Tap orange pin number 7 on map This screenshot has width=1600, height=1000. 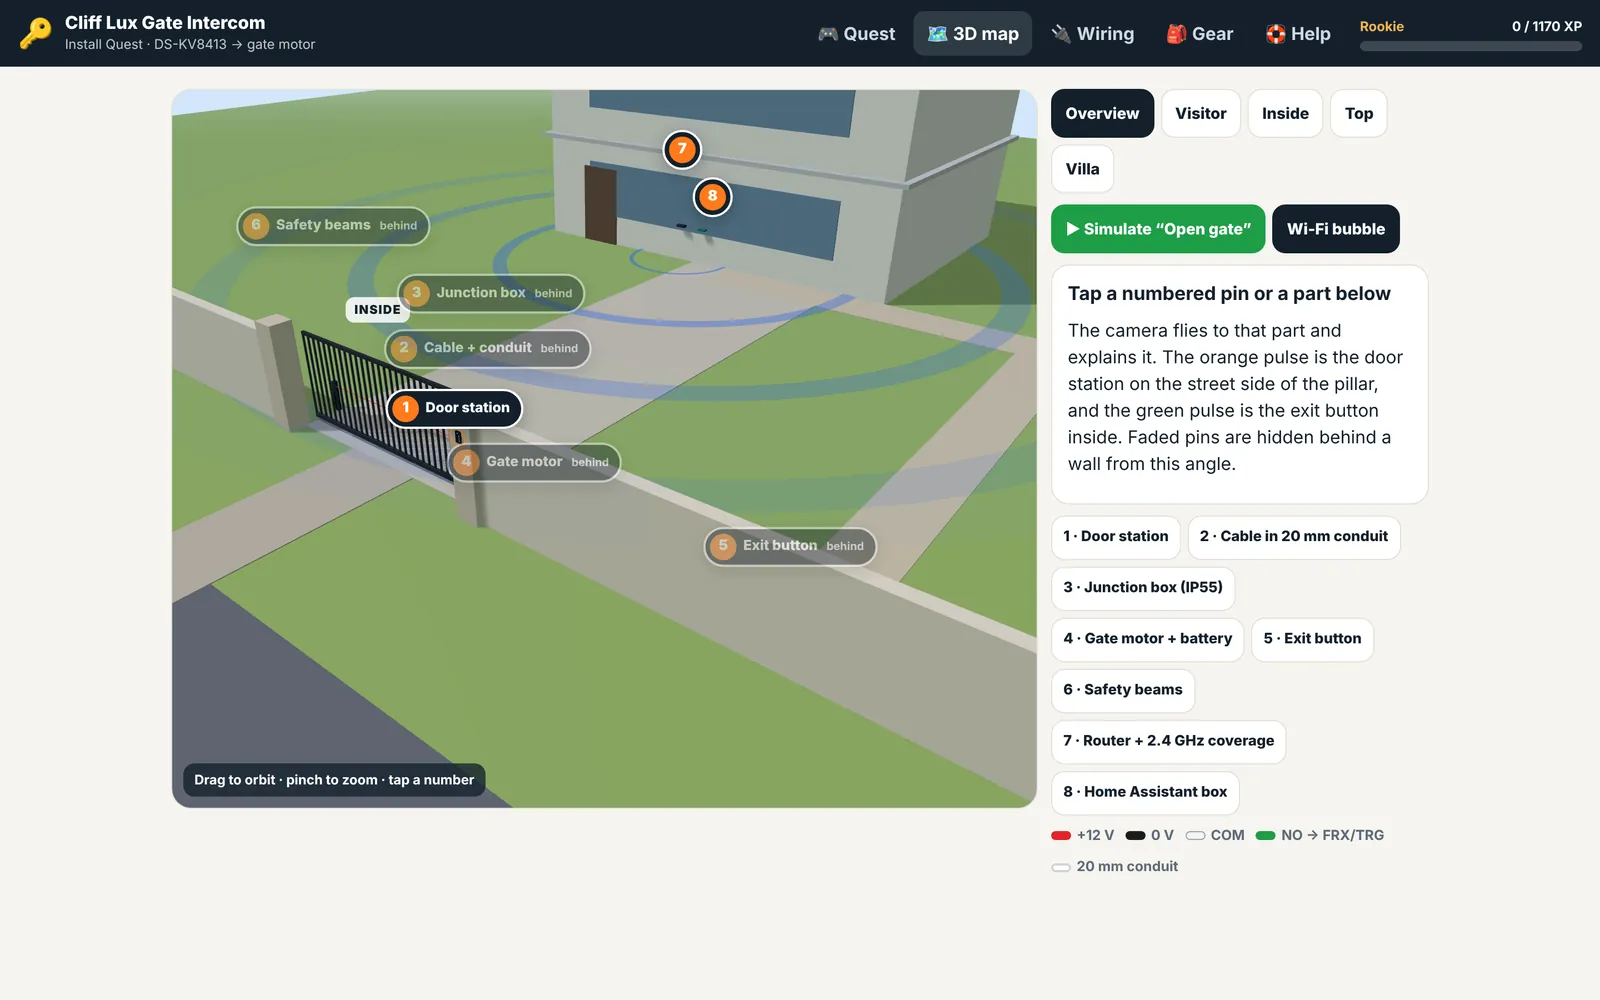point(682,150)
